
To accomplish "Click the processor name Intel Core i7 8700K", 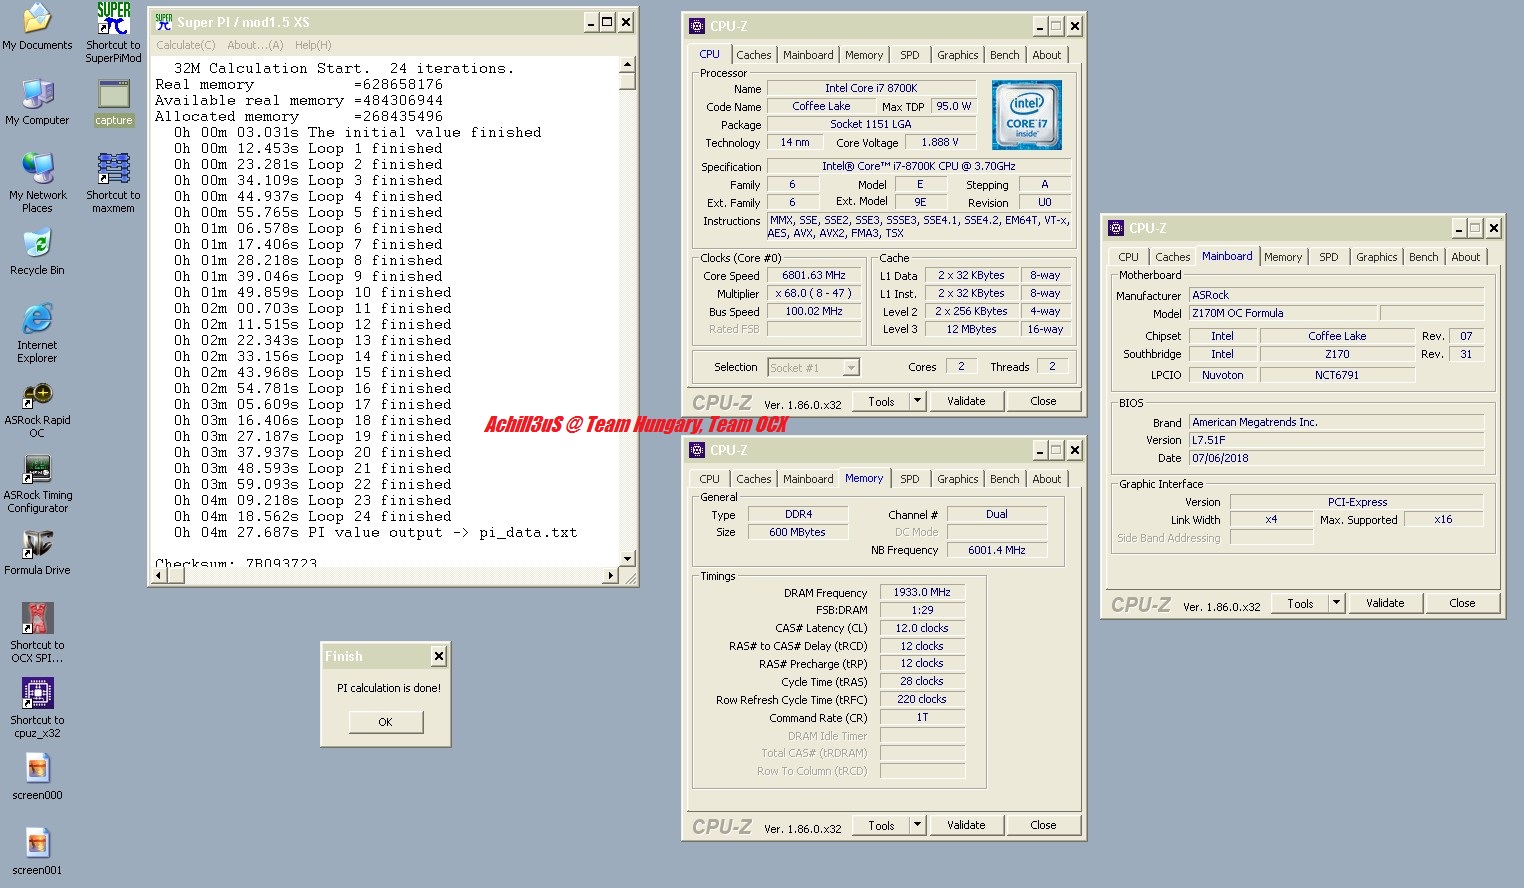I will click(871, 88).
